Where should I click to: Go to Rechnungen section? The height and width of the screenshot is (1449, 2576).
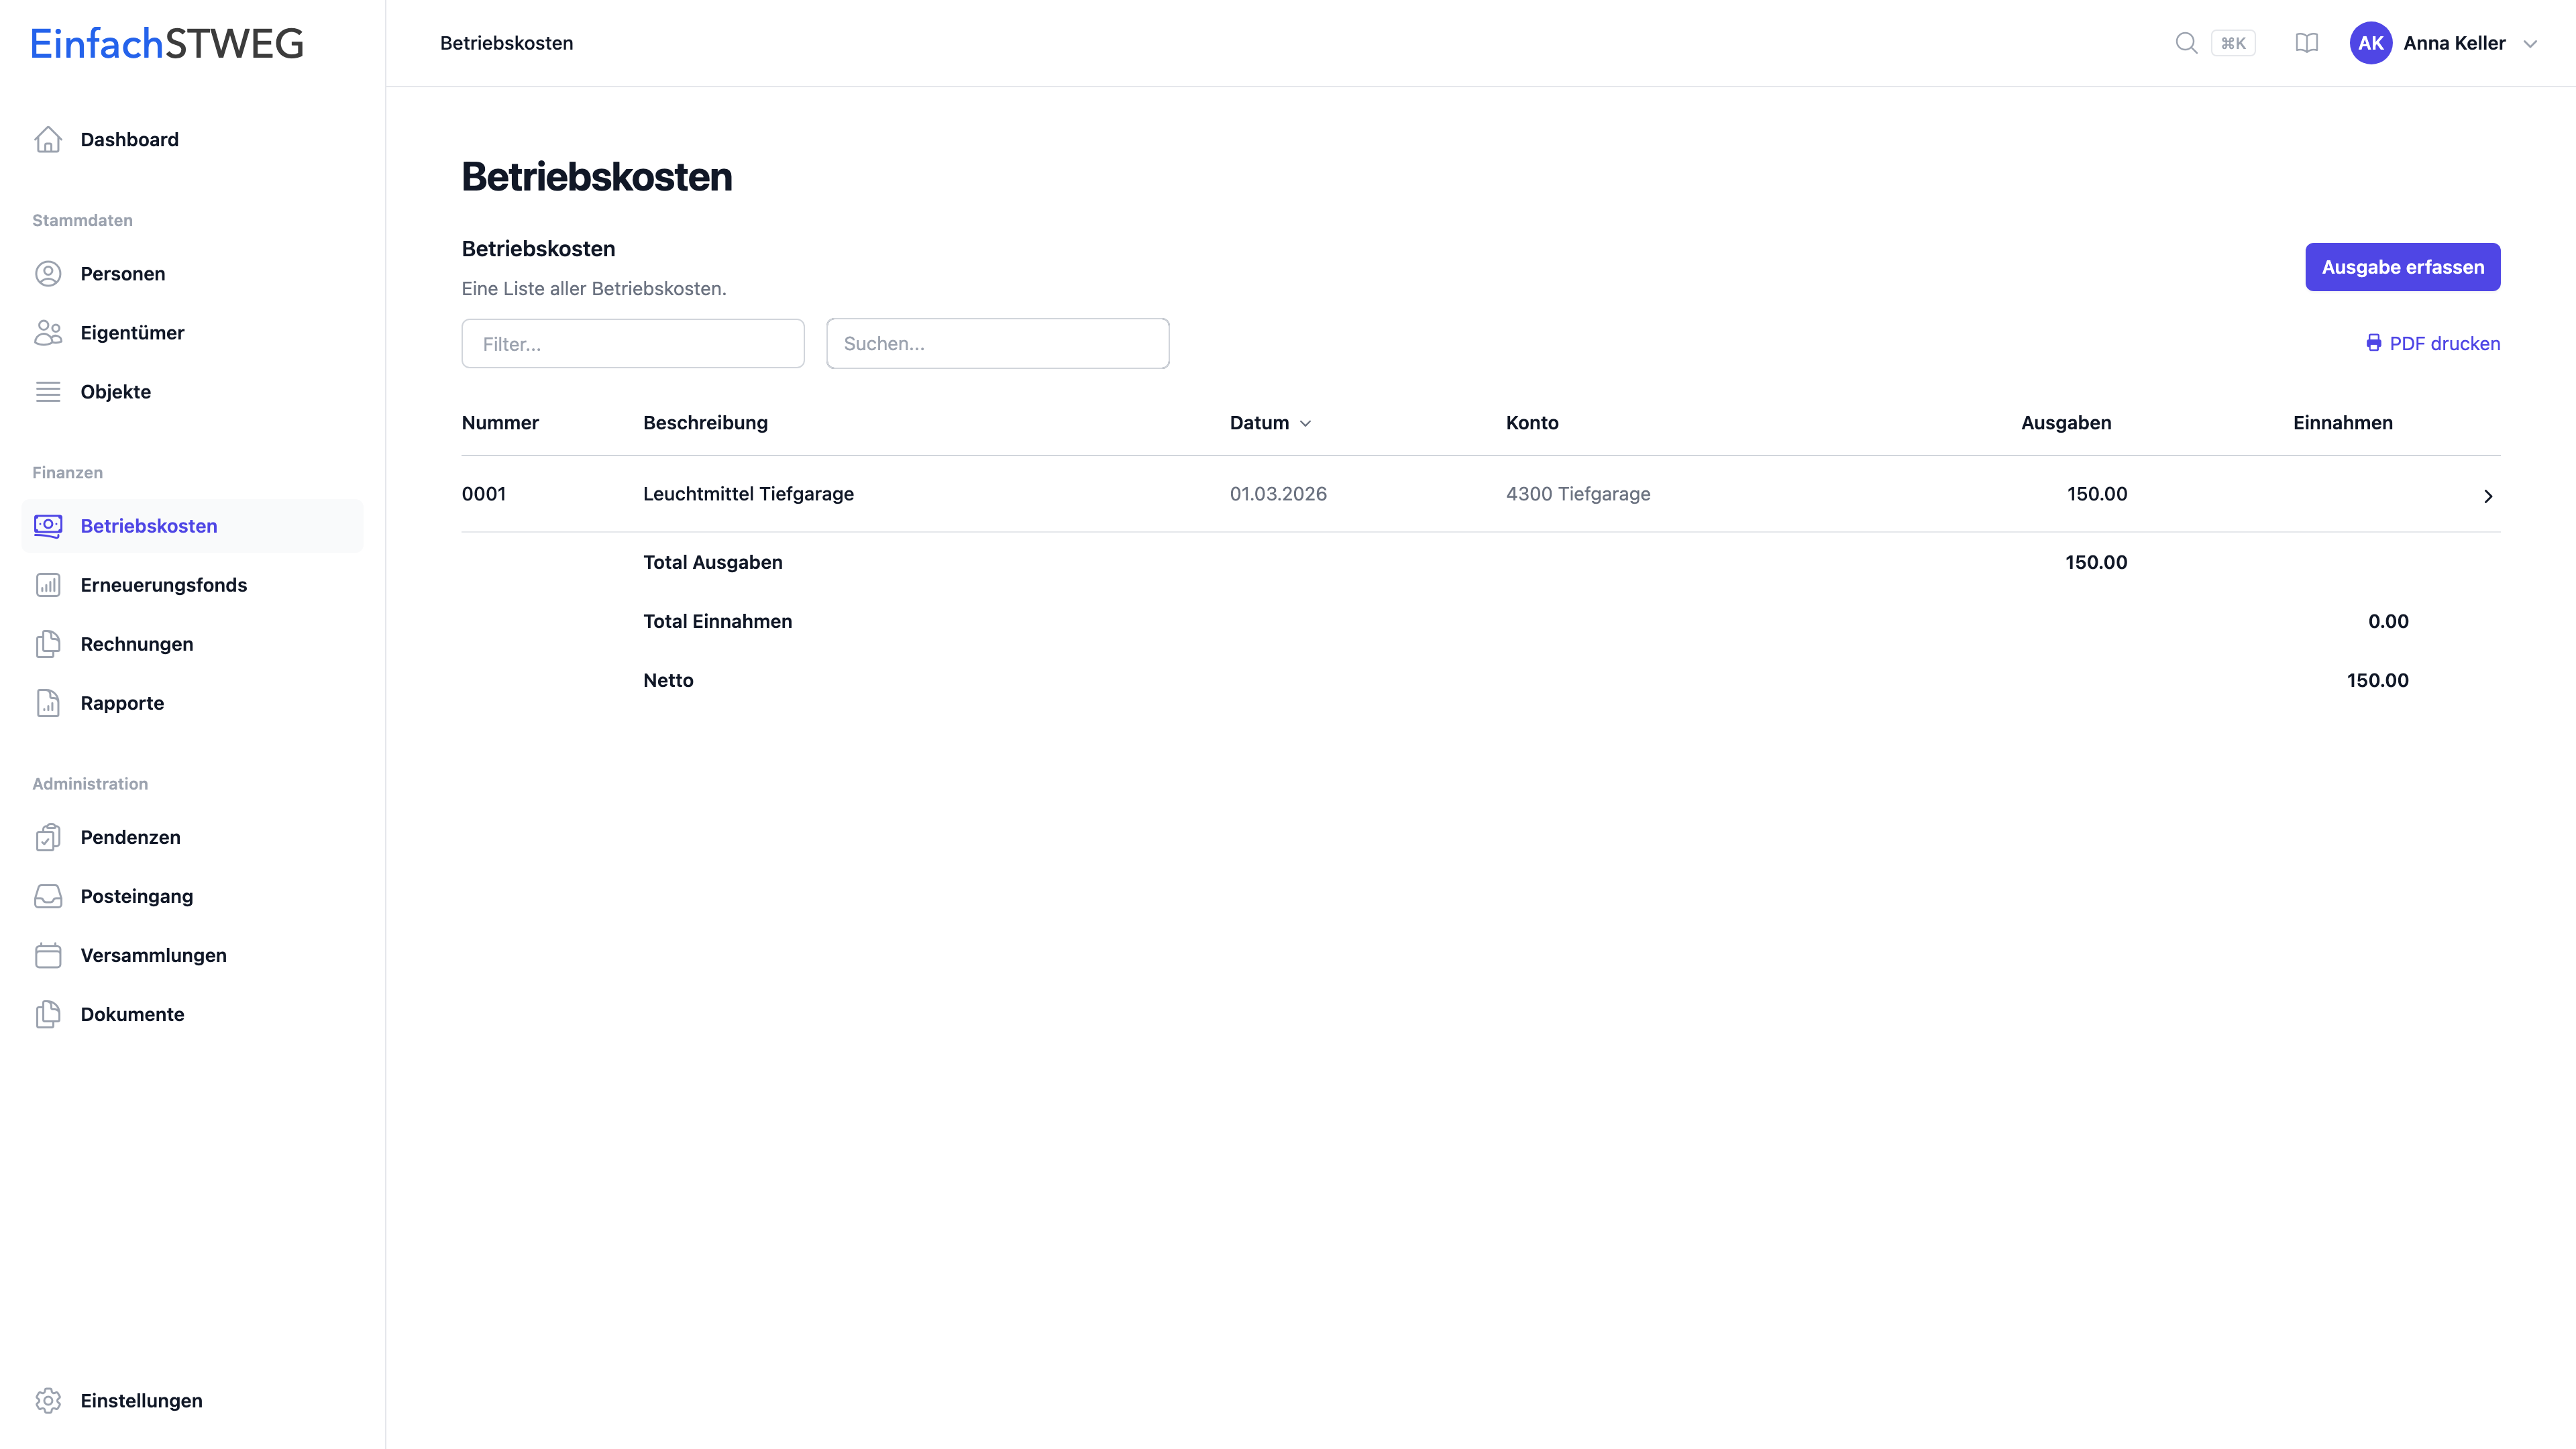tap(192, 644)
